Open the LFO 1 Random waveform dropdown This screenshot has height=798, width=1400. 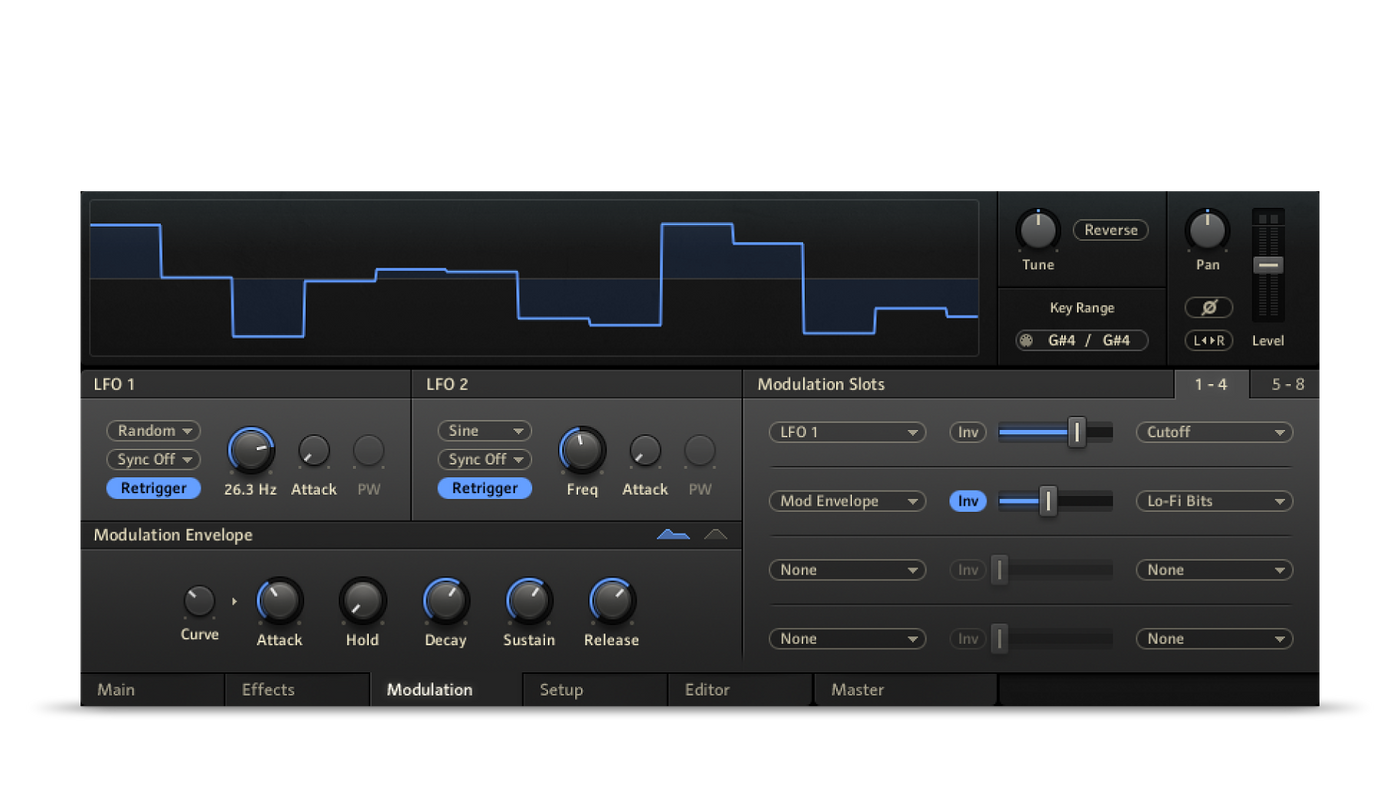[154, 431]
